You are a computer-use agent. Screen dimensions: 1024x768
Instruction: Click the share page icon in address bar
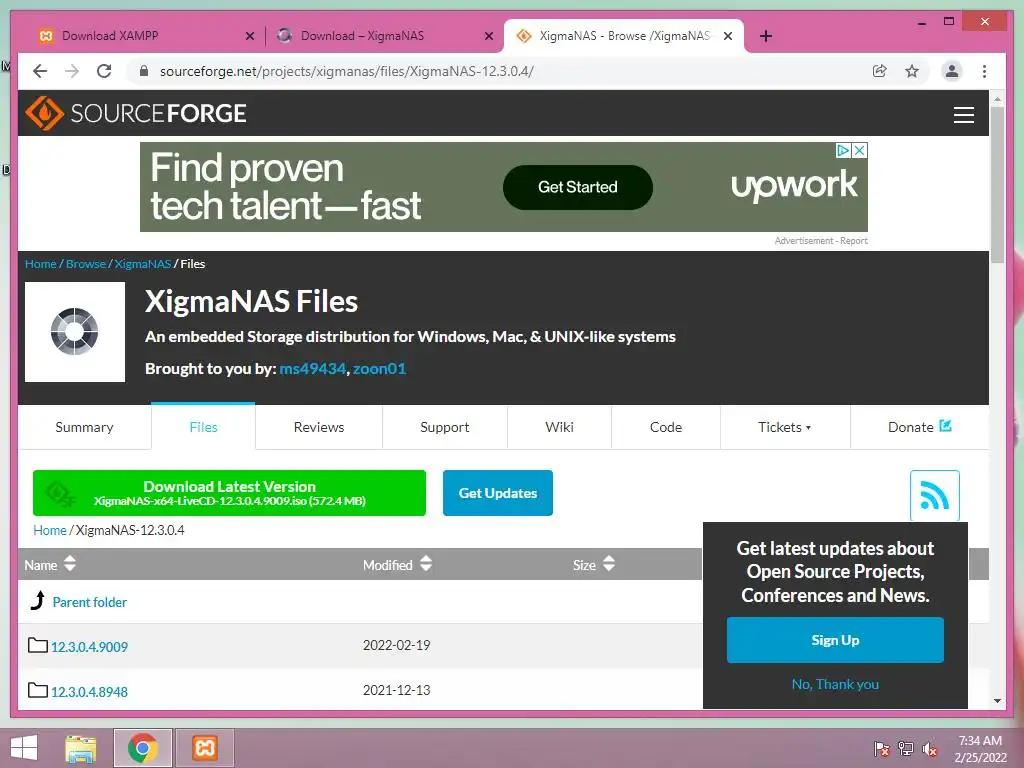point(880,71)
